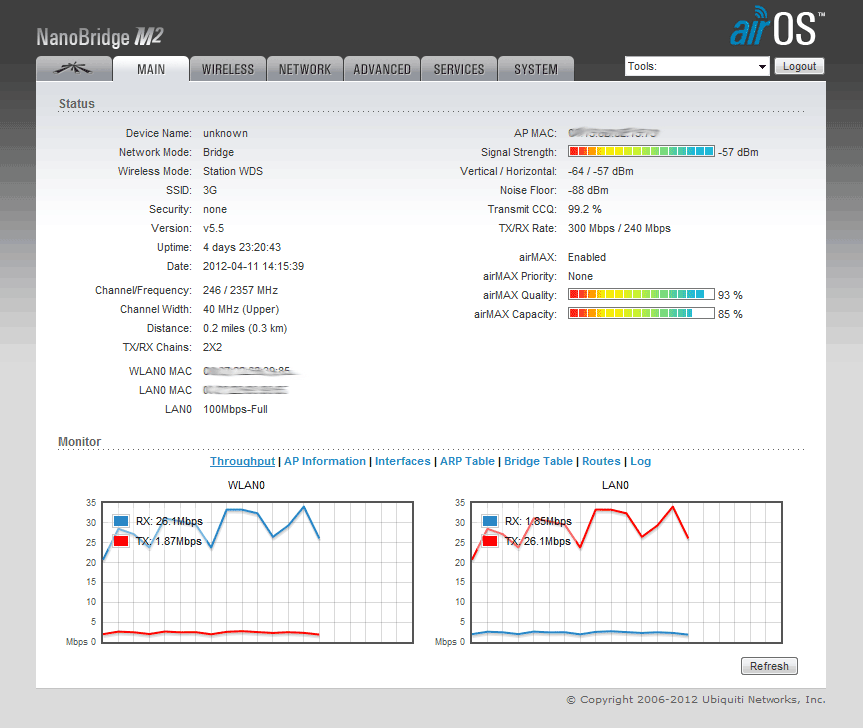
Task: Click the Version value 'v5.5'
Action: [214, 228]
